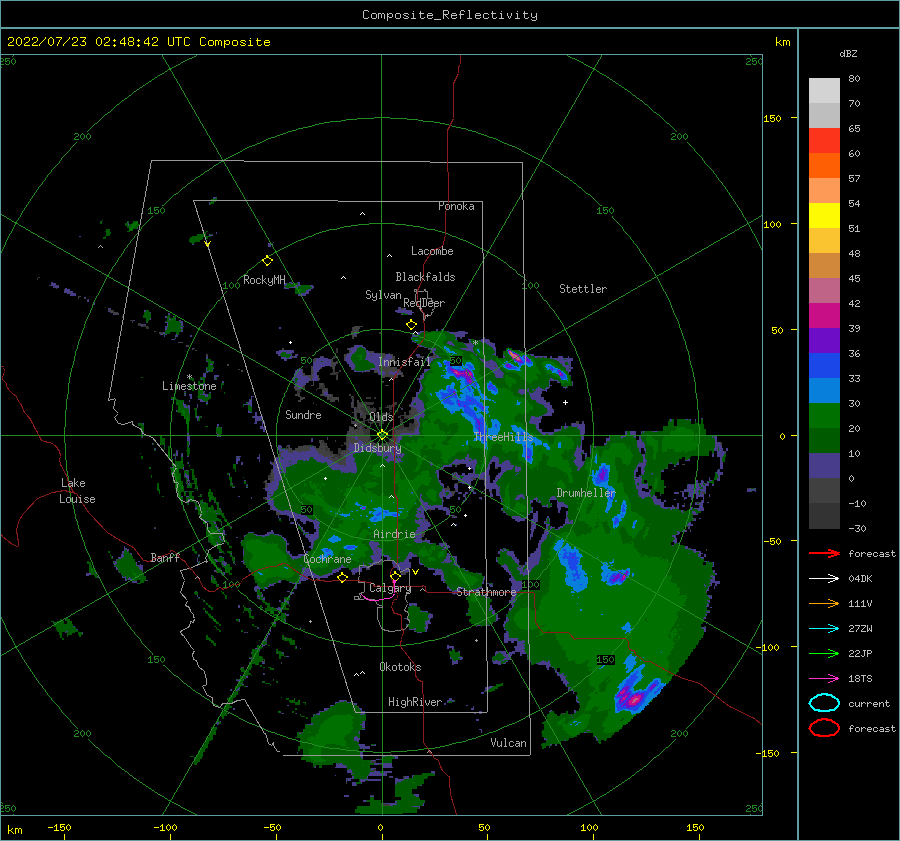Select the purple swatch below 39 dBZ
The height and width of the screenshot is (841, 900).
[x=824, y=340]
